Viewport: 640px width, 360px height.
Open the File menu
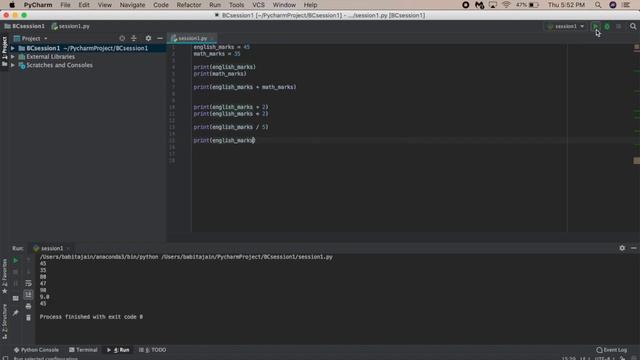coord(65,5)
